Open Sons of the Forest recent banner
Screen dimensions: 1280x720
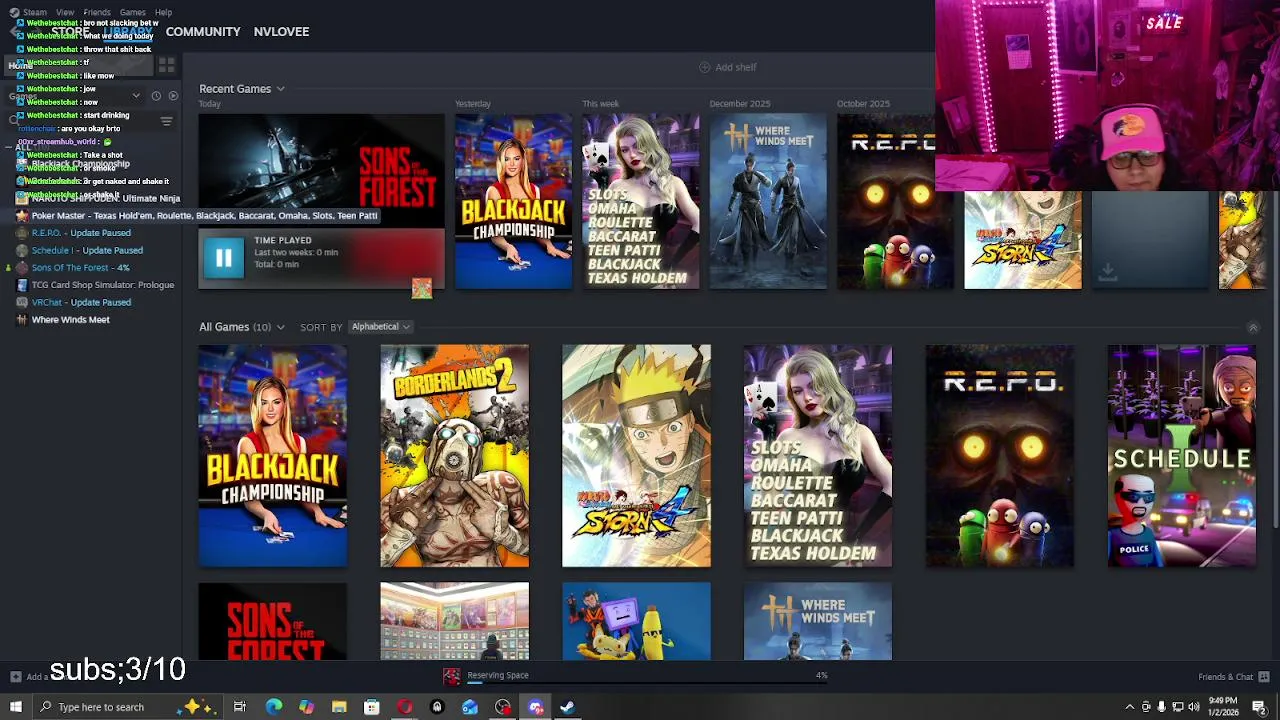pos(321,171)
